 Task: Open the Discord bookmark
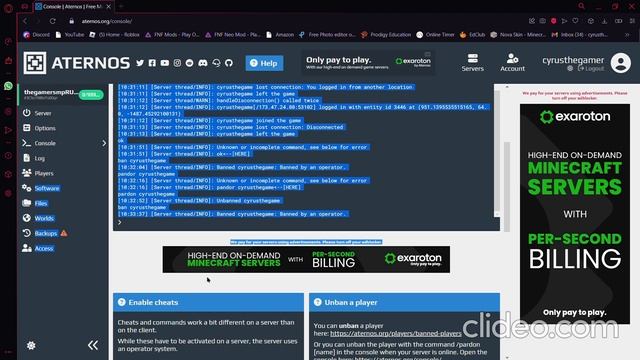point(37,35)
